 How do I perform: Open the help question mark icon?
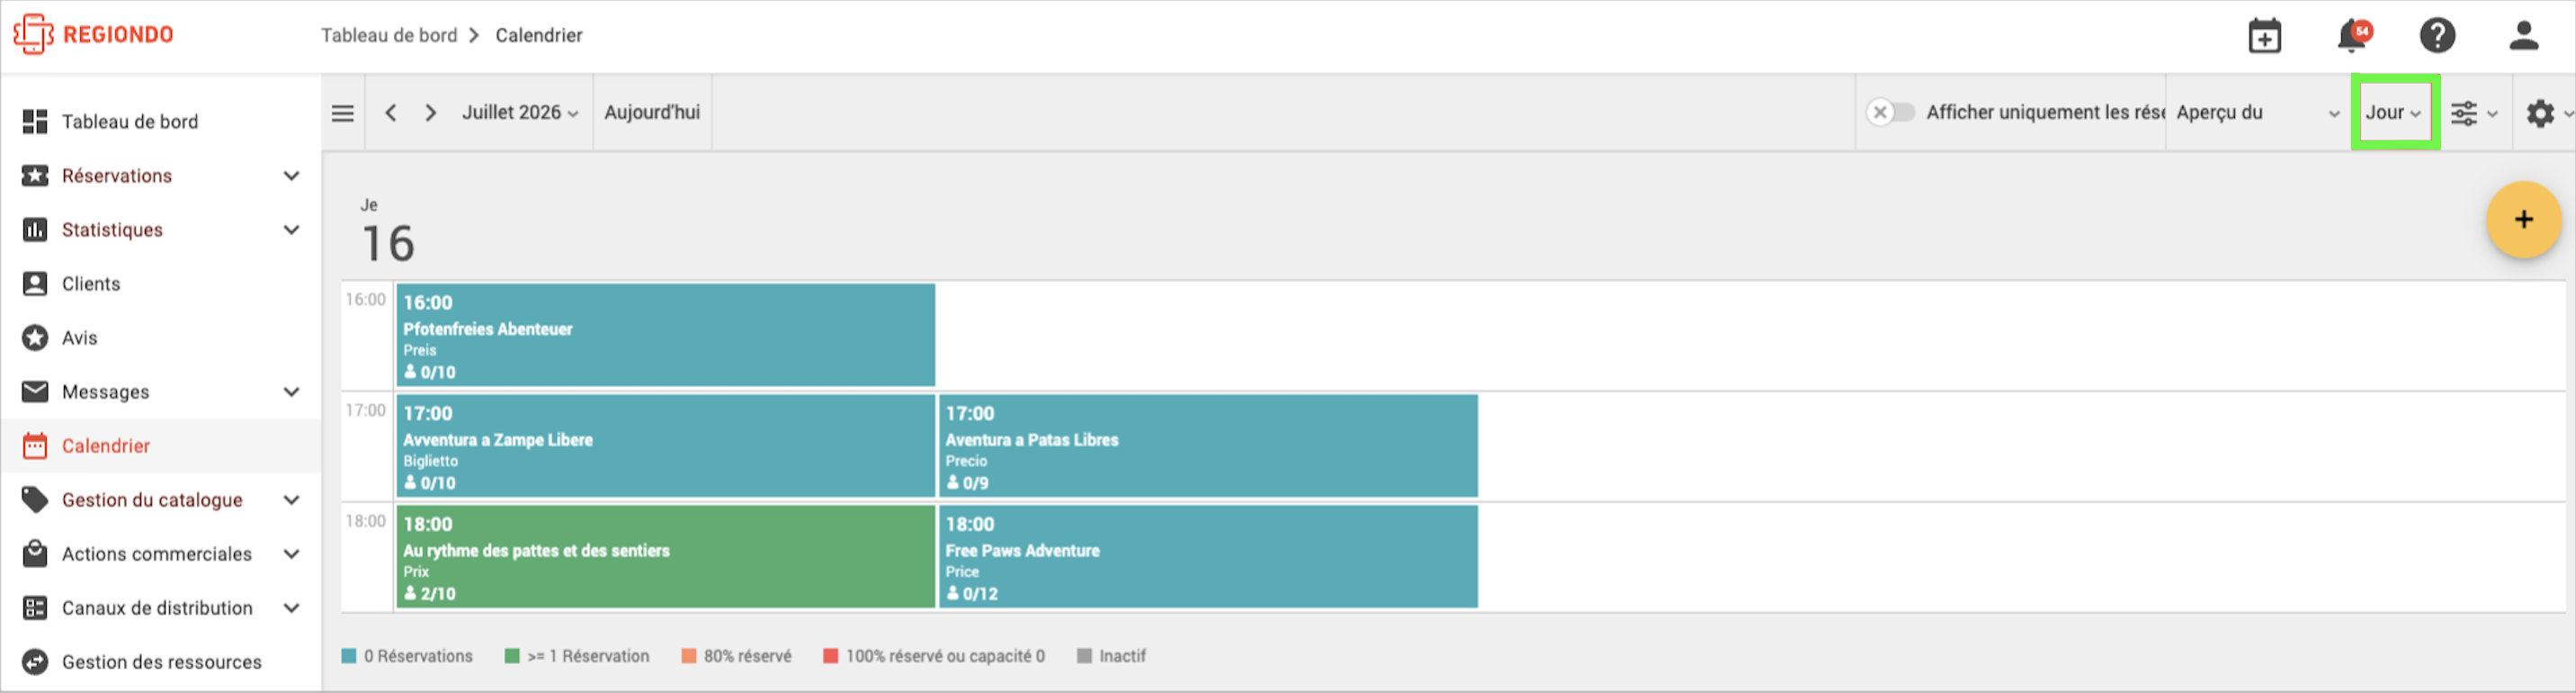click(2437, 36)
